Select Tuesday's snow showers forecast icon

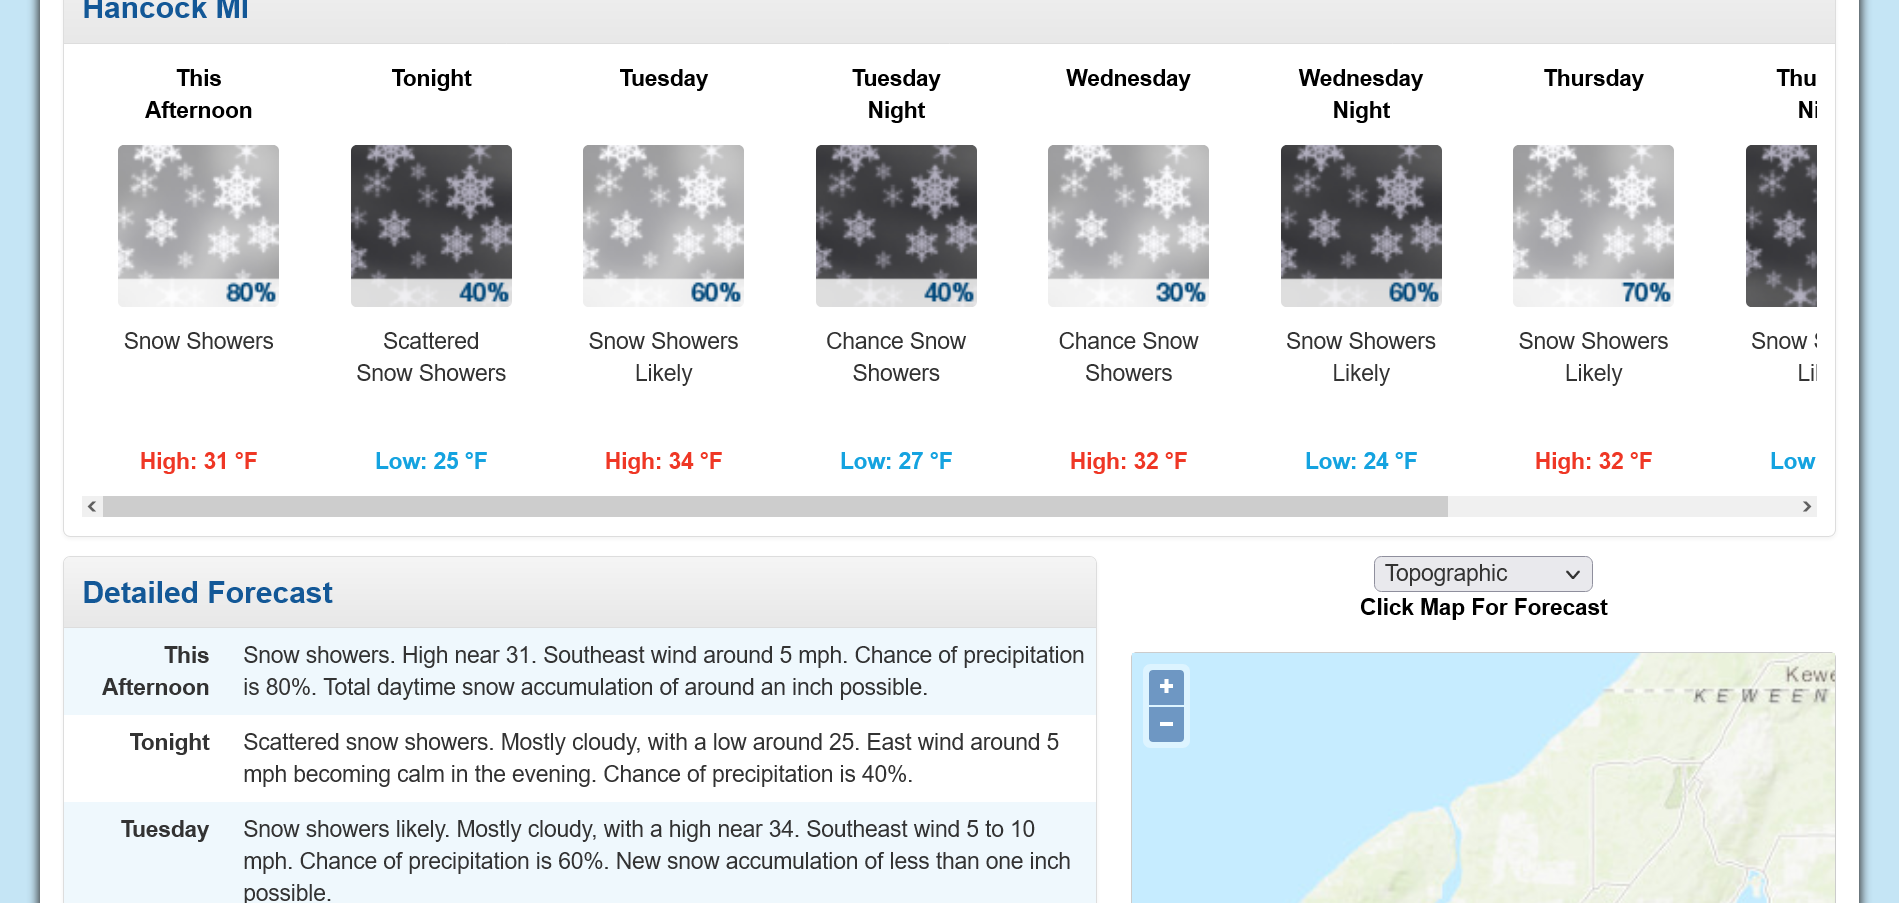663,225
